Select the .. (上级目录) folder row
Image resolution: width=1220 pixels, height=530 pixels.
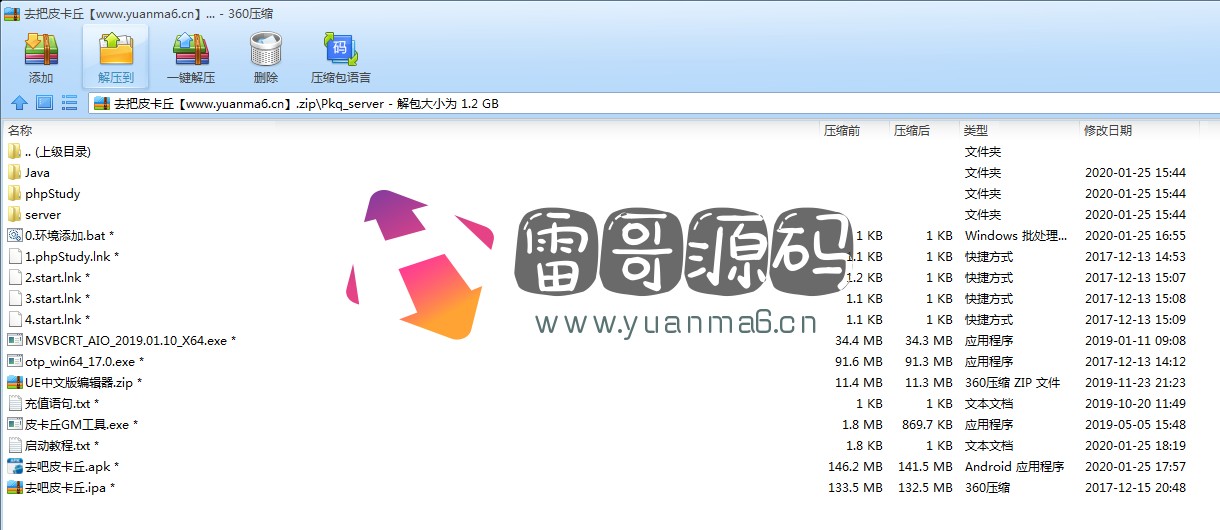pos(610,152)
